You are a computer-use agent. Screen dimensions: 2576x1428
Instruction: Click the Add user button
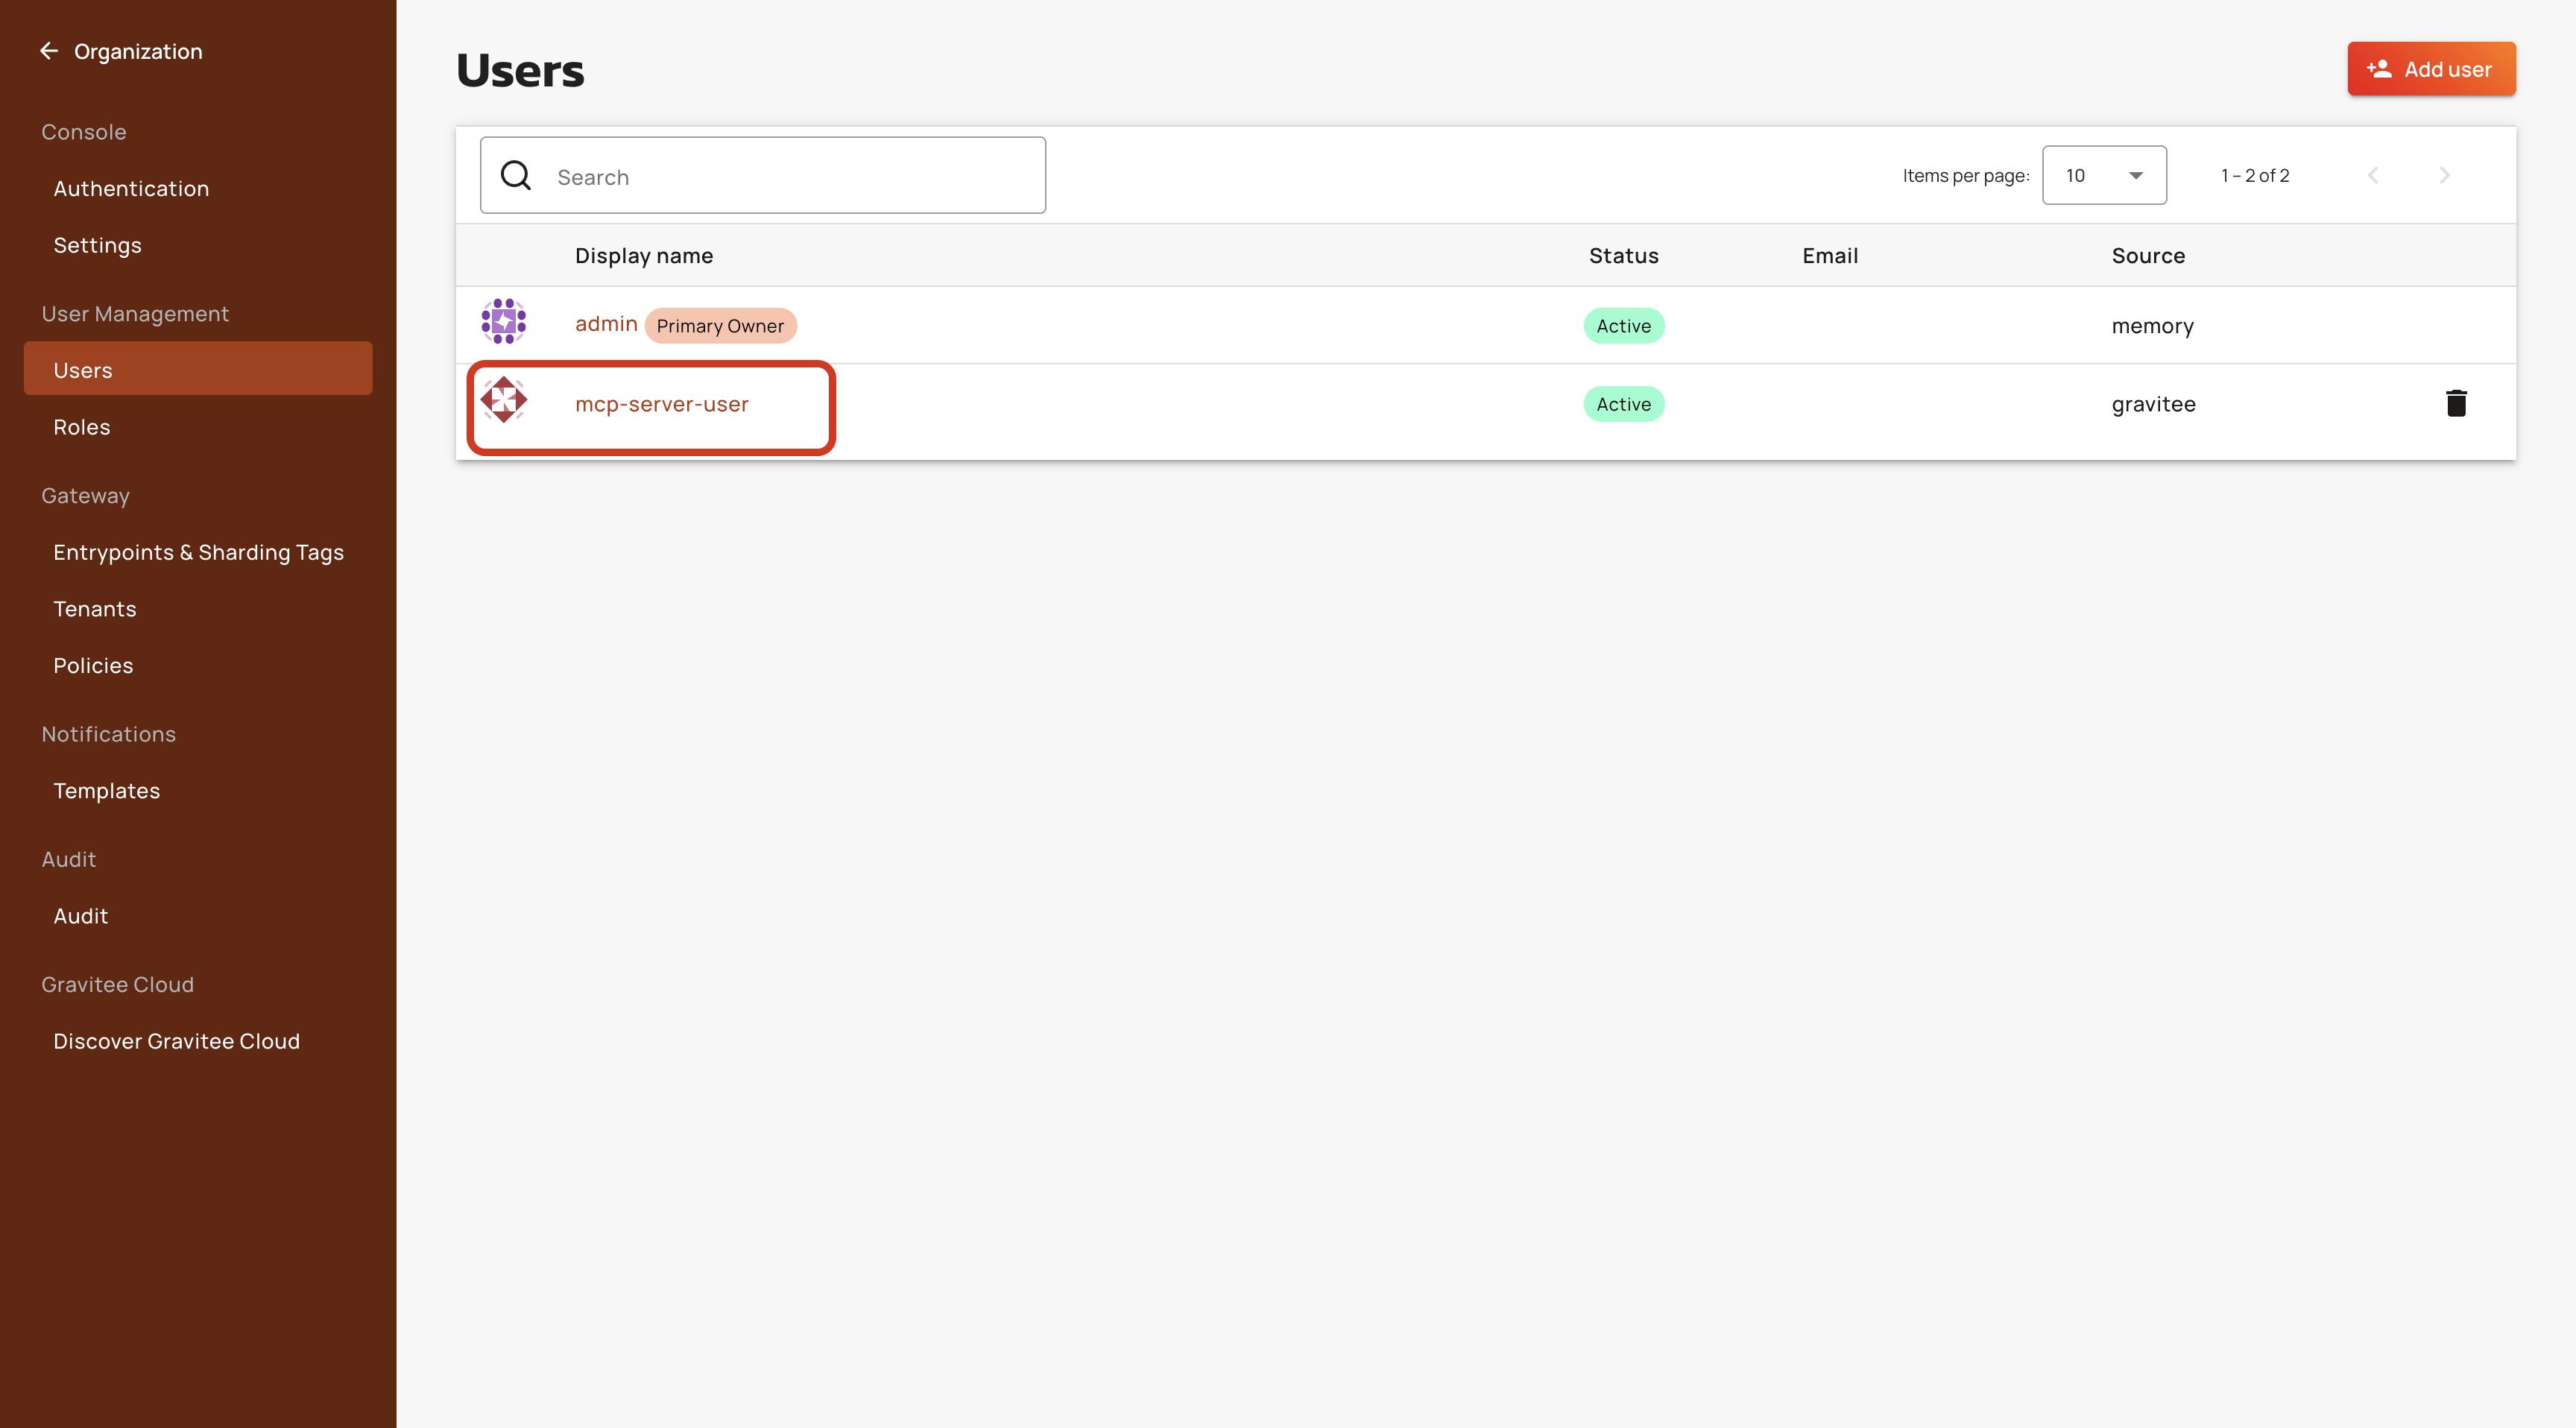pos(2430,69)
